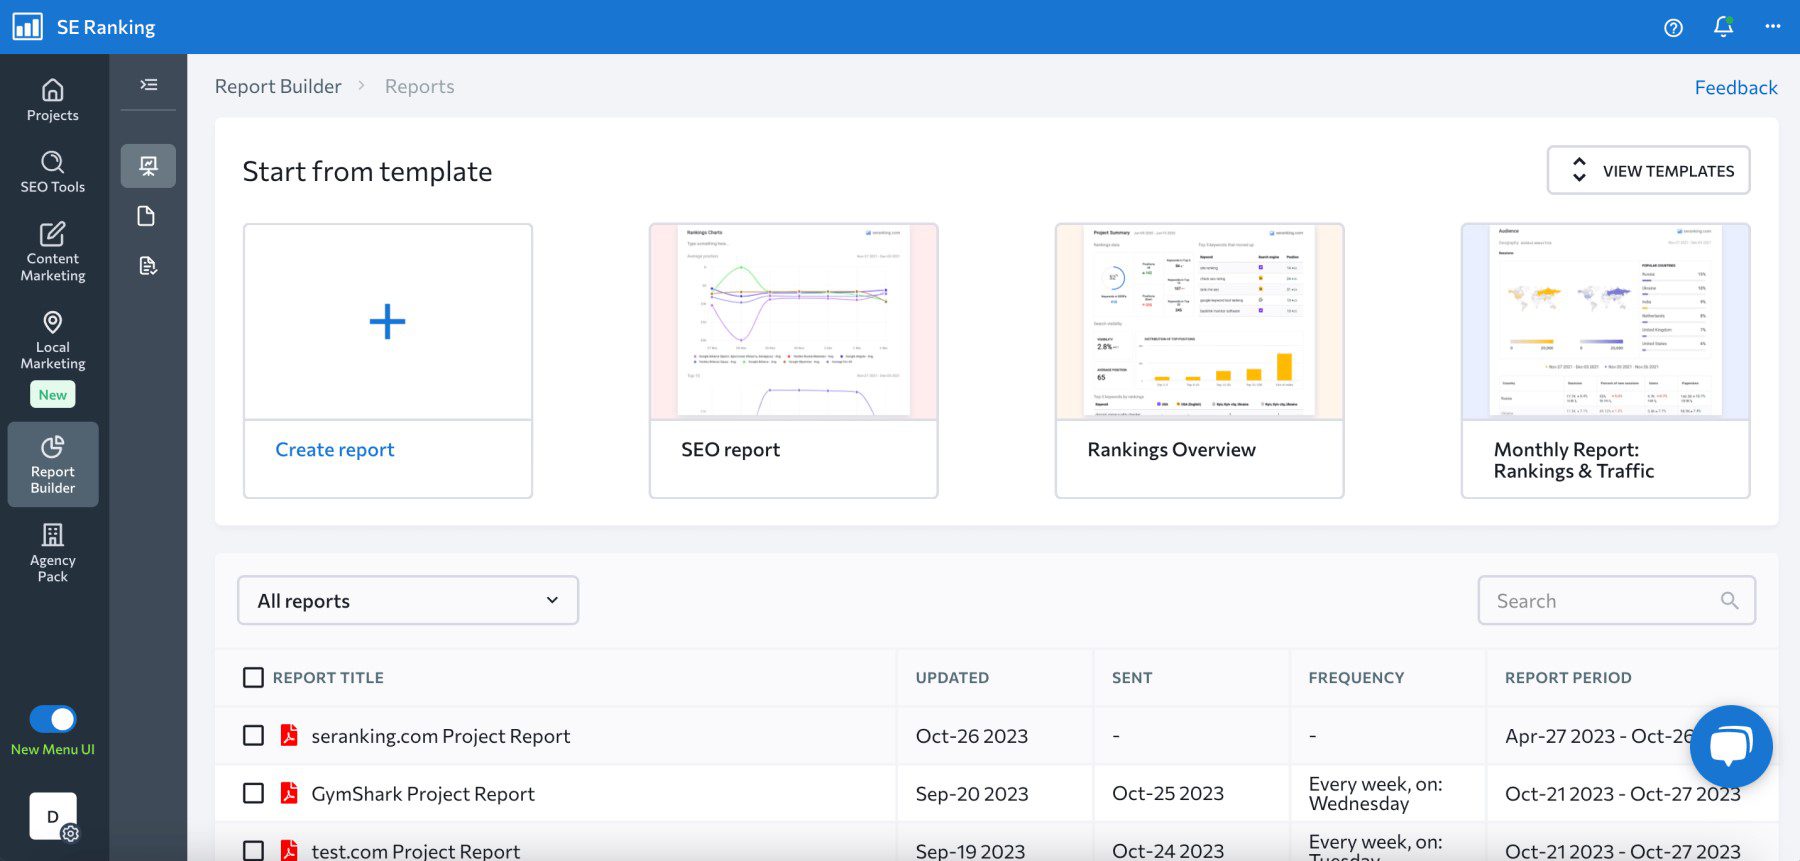
Task: Go to SEO Tools in sidebar
Action: pos(53,172)
